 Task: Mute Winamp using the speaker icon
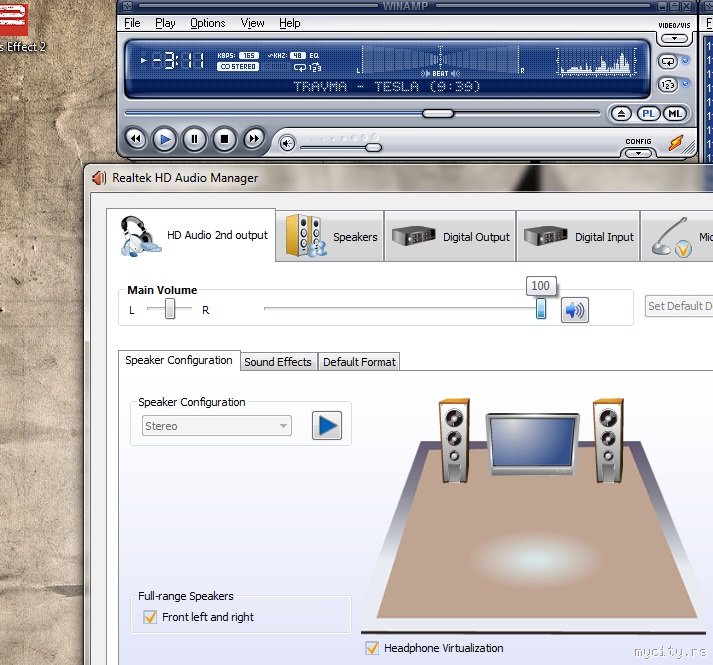pyautogui.click(x=287, y=144)
